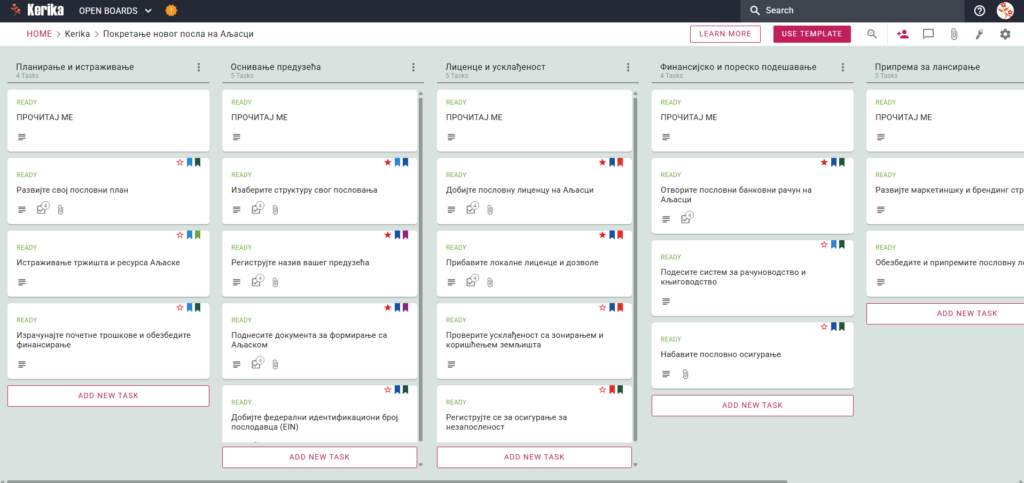The image size is (1024, 483).
Task: Toggle star on Изаберите структуру свог пословања
Action: pyautogui.click(x=388, y=162)
